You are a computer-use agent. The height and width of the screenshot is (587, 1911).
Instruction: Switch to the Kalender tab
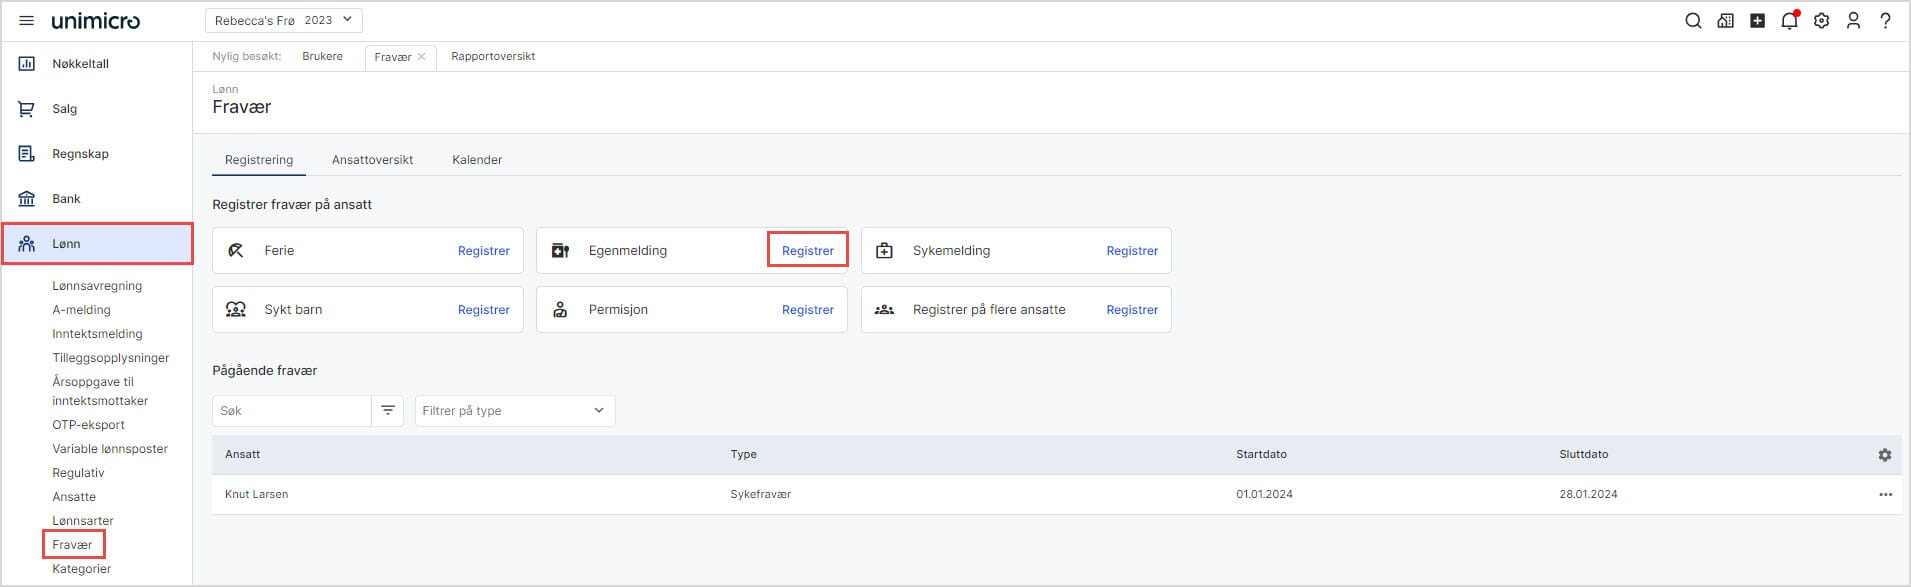[477, 160]
